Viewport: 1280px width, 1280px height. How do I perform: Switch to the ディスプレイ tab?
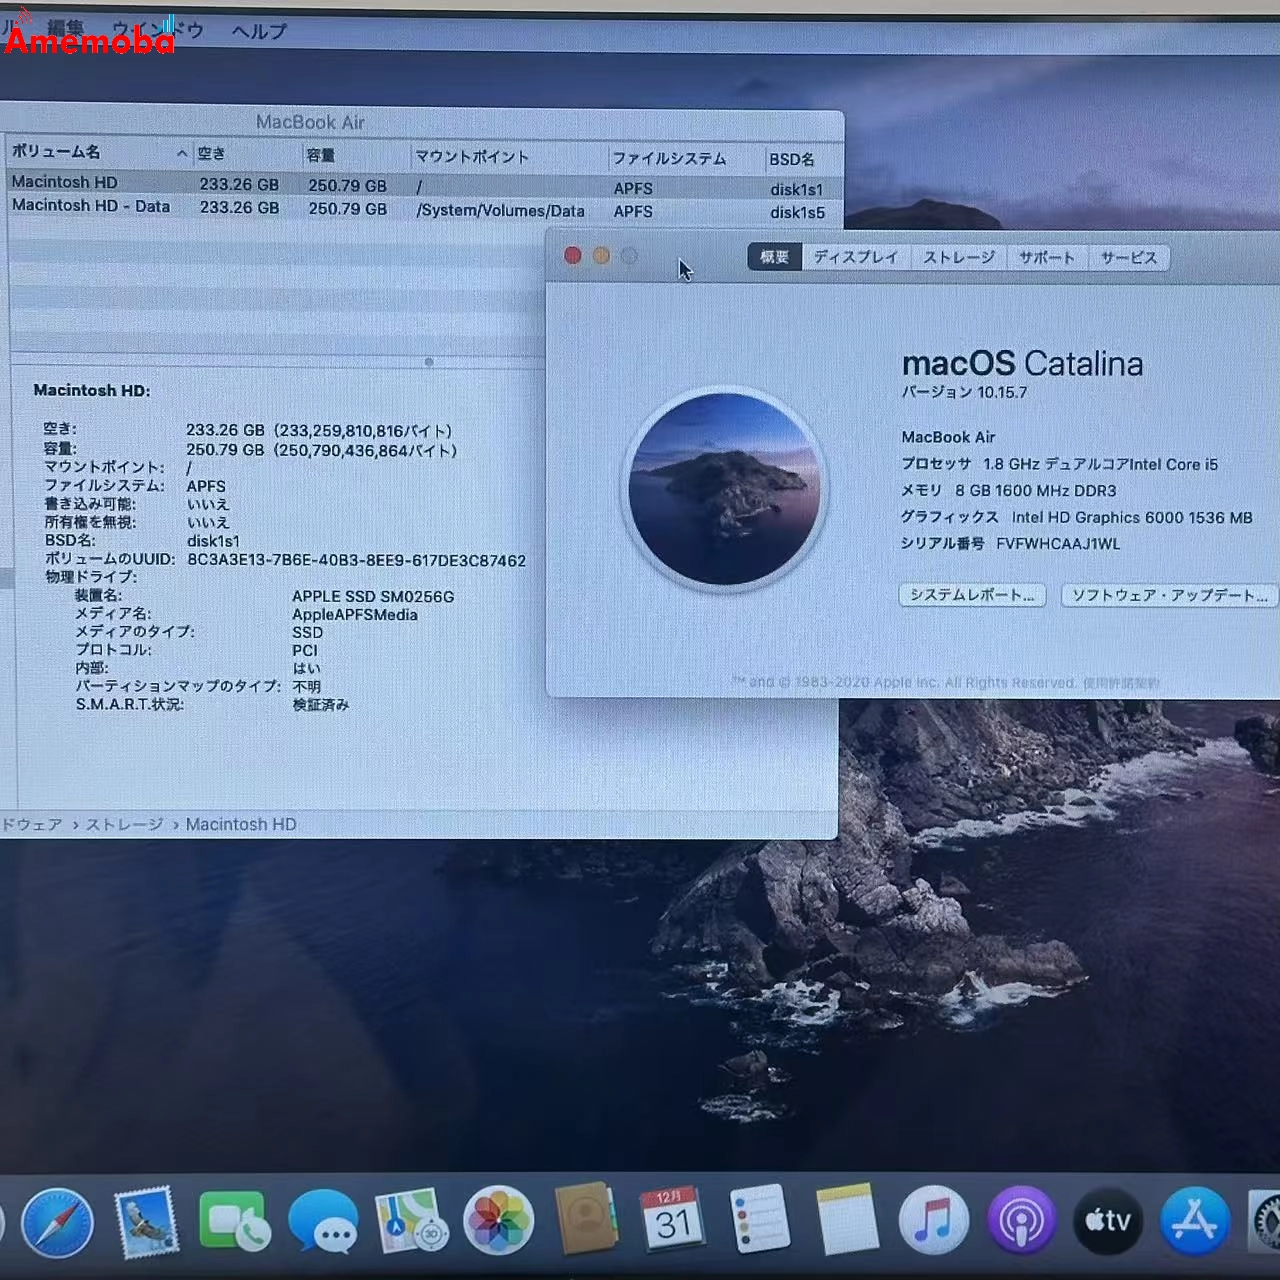(x=855, y=257)
